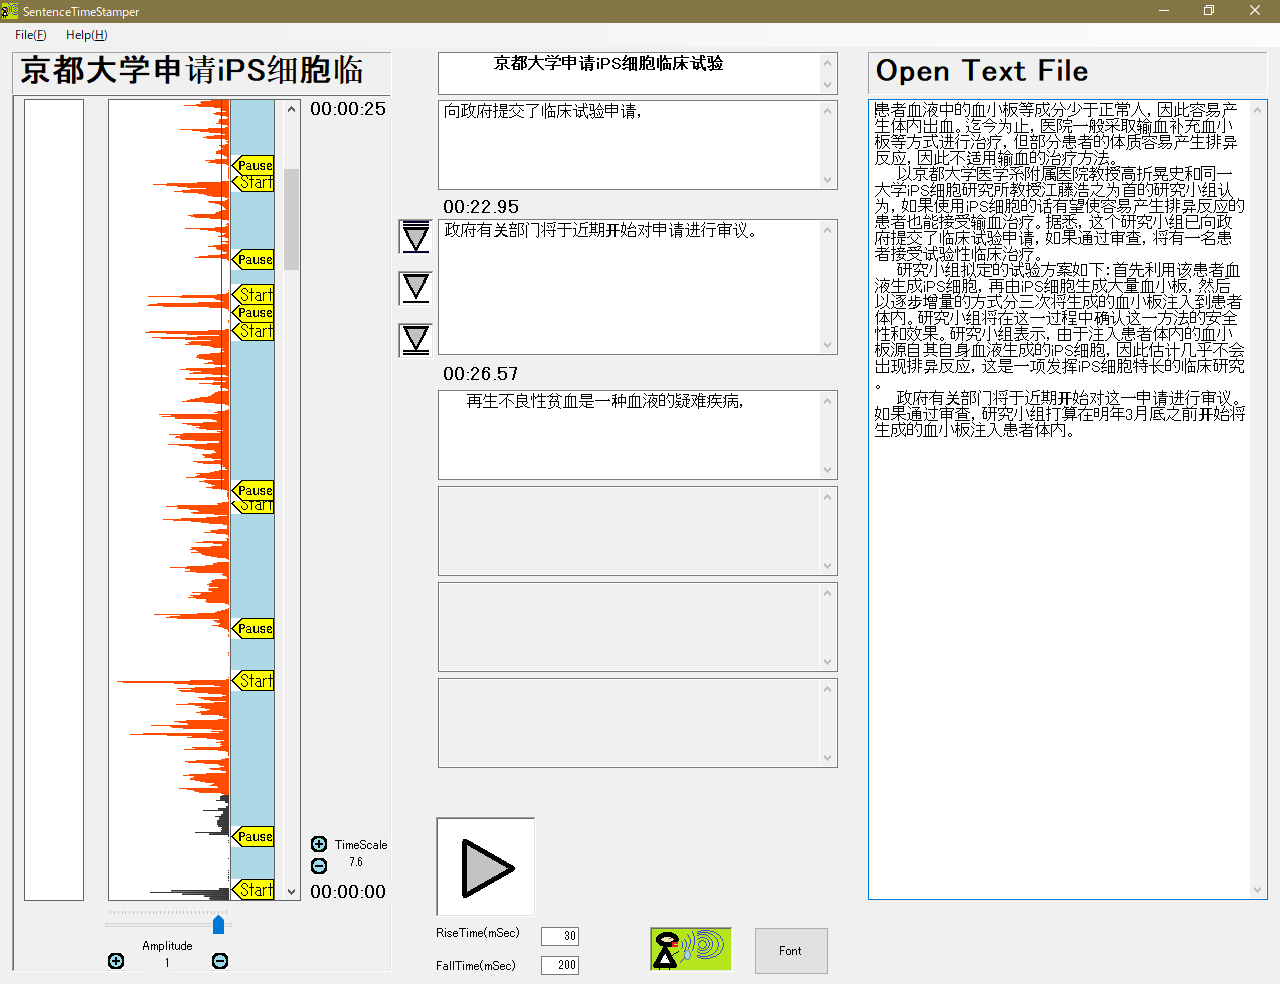Image resolution: width=1280 pixels, height=984 pixels.
Task: Decrease Amplitude with the minus icon
Action: pos(219,961)
